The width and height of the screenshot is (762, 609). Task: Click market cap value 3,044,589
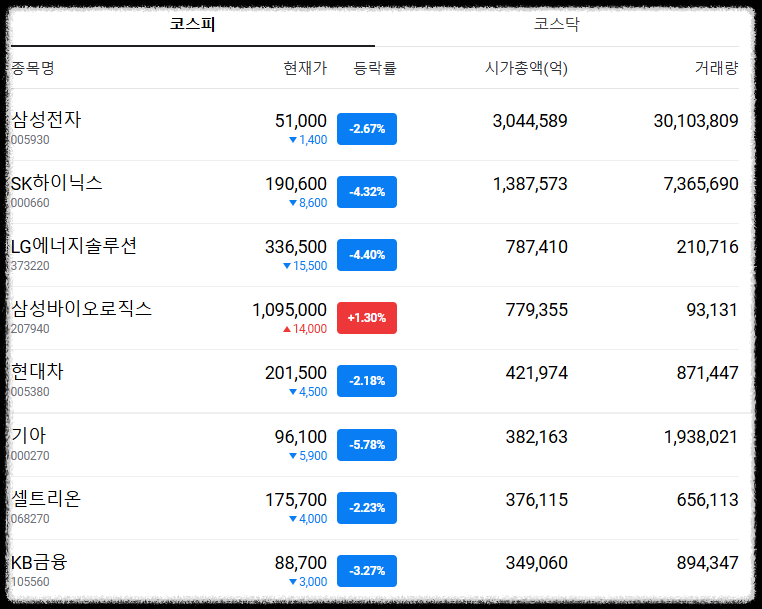[x=530, y=121]
